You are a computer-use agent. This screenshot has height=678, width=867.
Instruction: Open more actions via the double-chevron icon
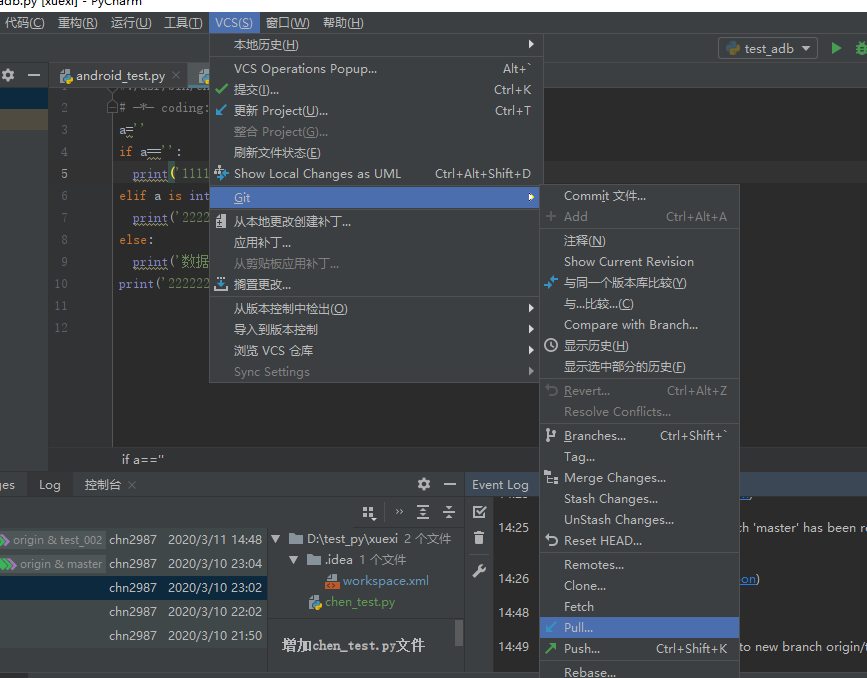point(399,511)
